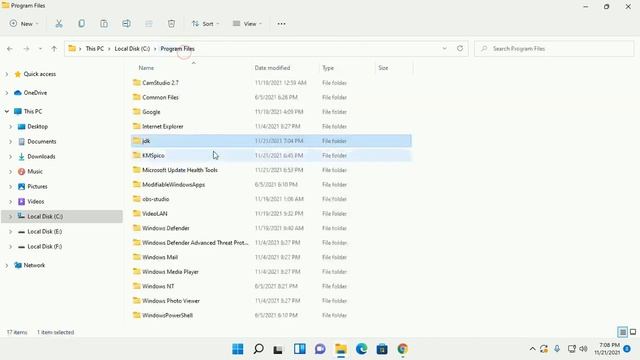
Task: Launch Google Chrome from taskbar
Action: click(x=402, y=349)
